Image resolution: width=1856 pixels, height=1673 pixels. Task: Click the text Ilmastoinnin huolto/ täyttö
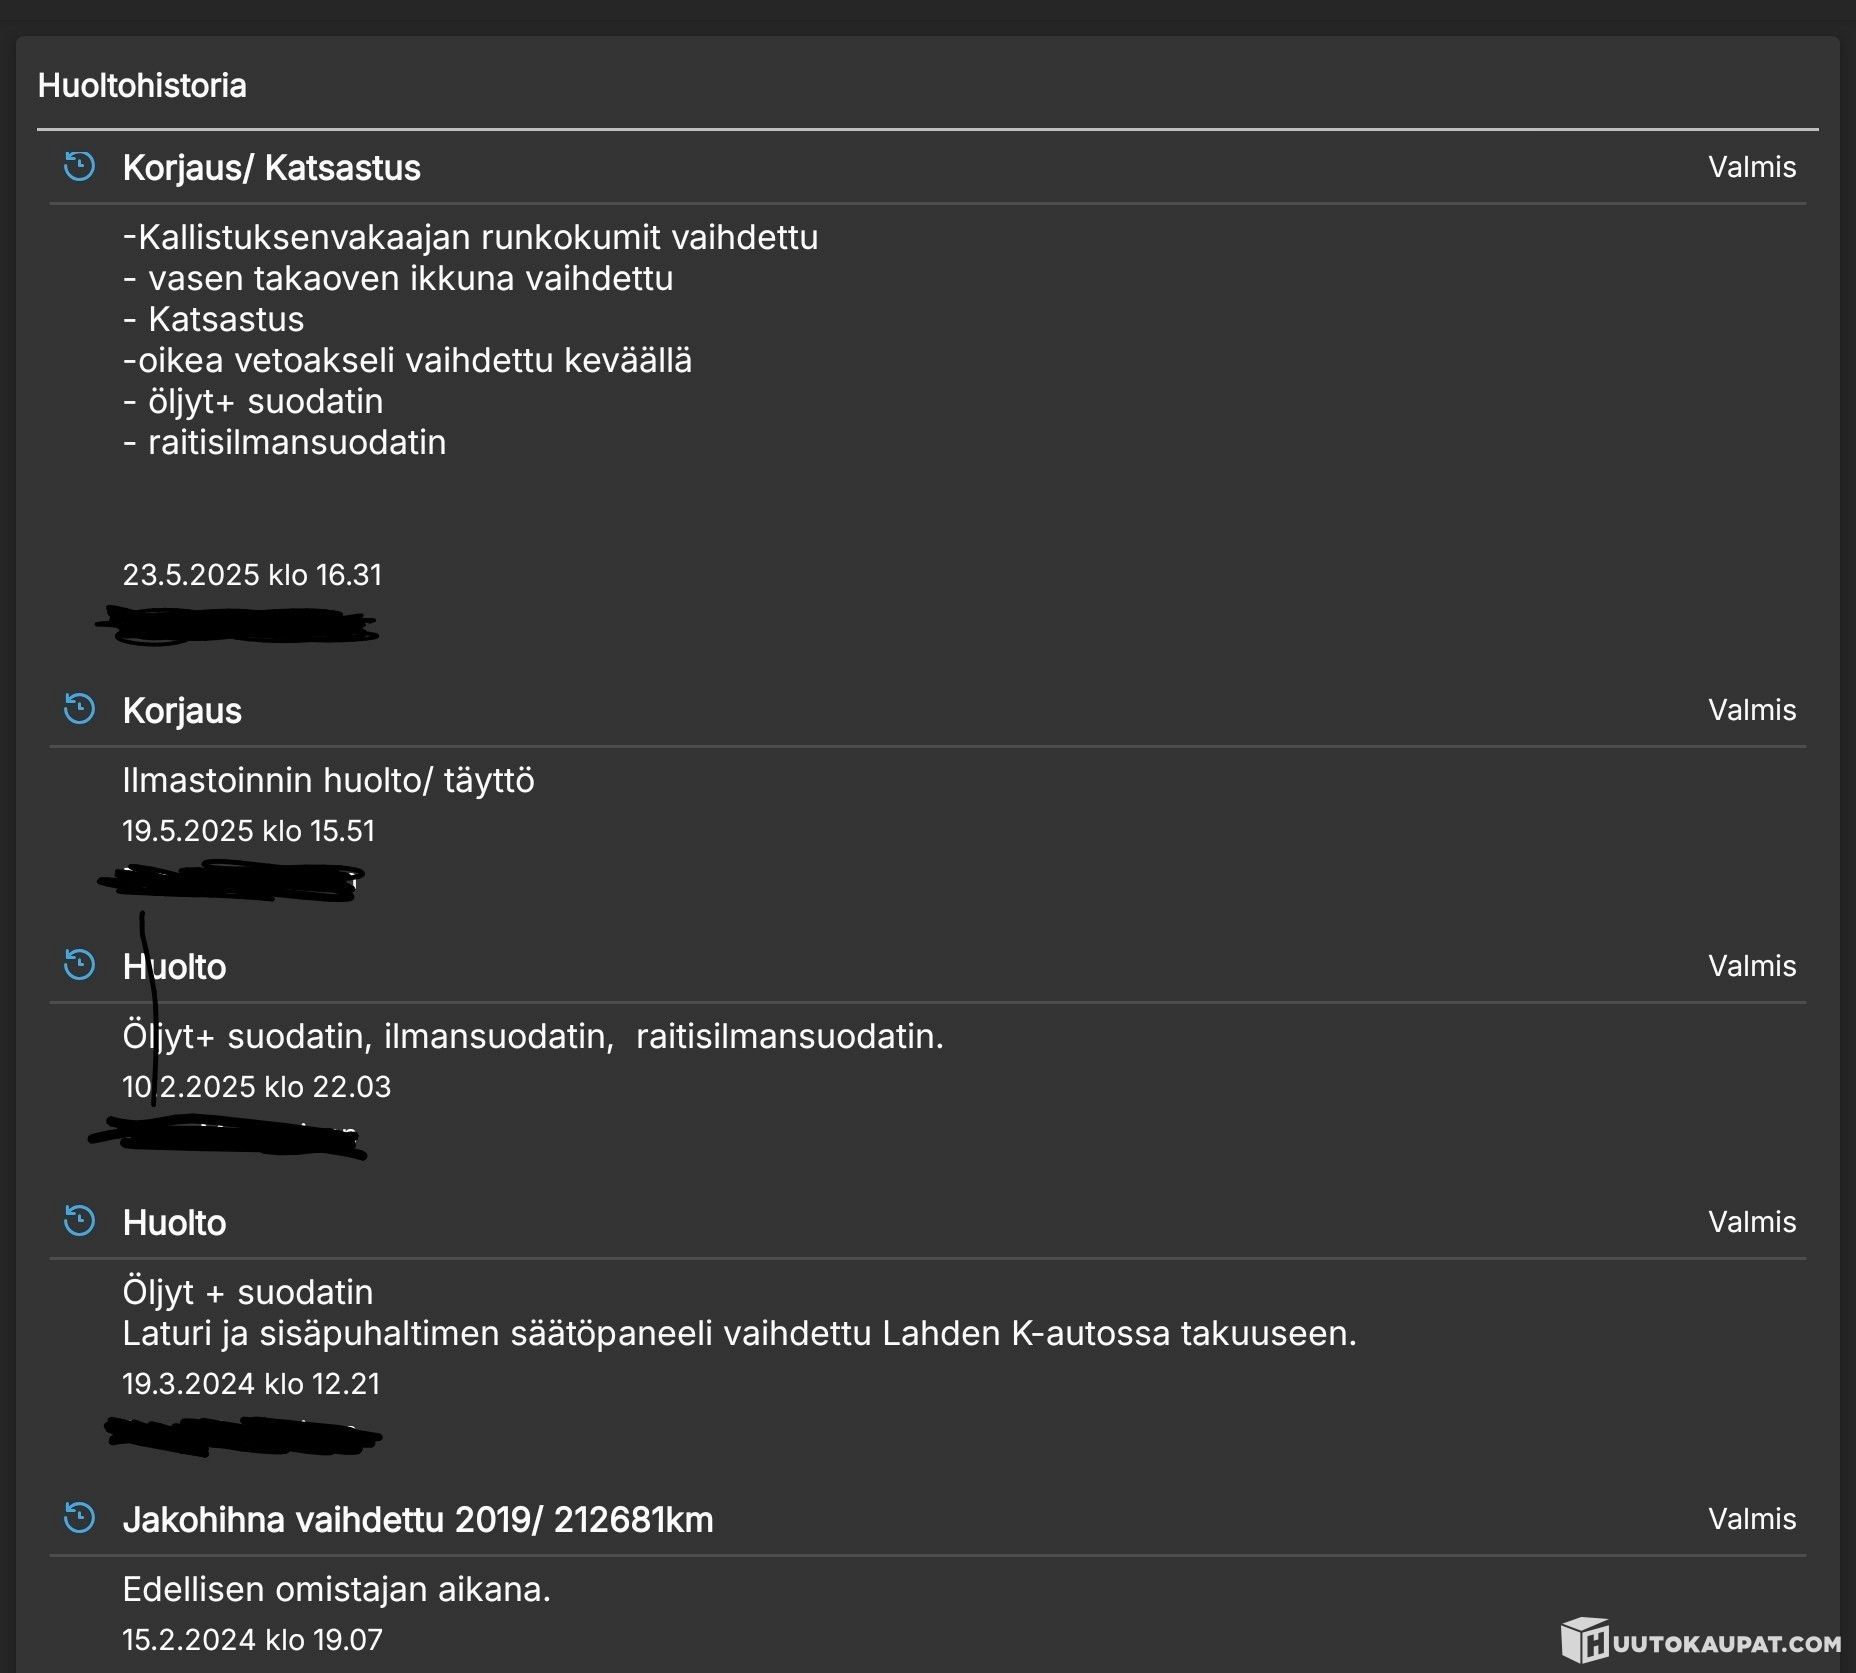(328, 780)
